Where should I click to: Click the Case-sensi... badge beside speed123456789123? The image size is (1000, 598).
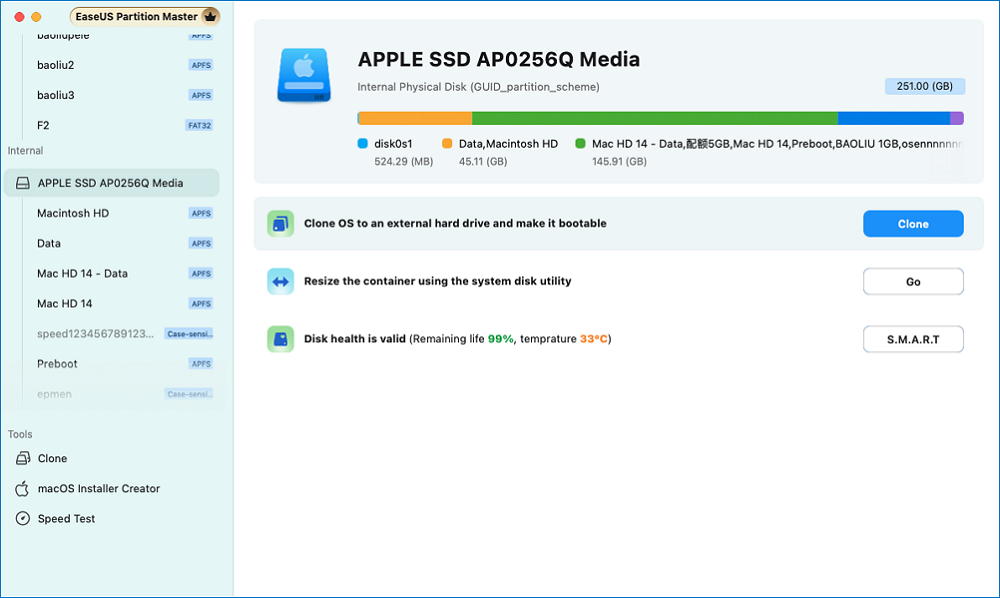[189, 333]
